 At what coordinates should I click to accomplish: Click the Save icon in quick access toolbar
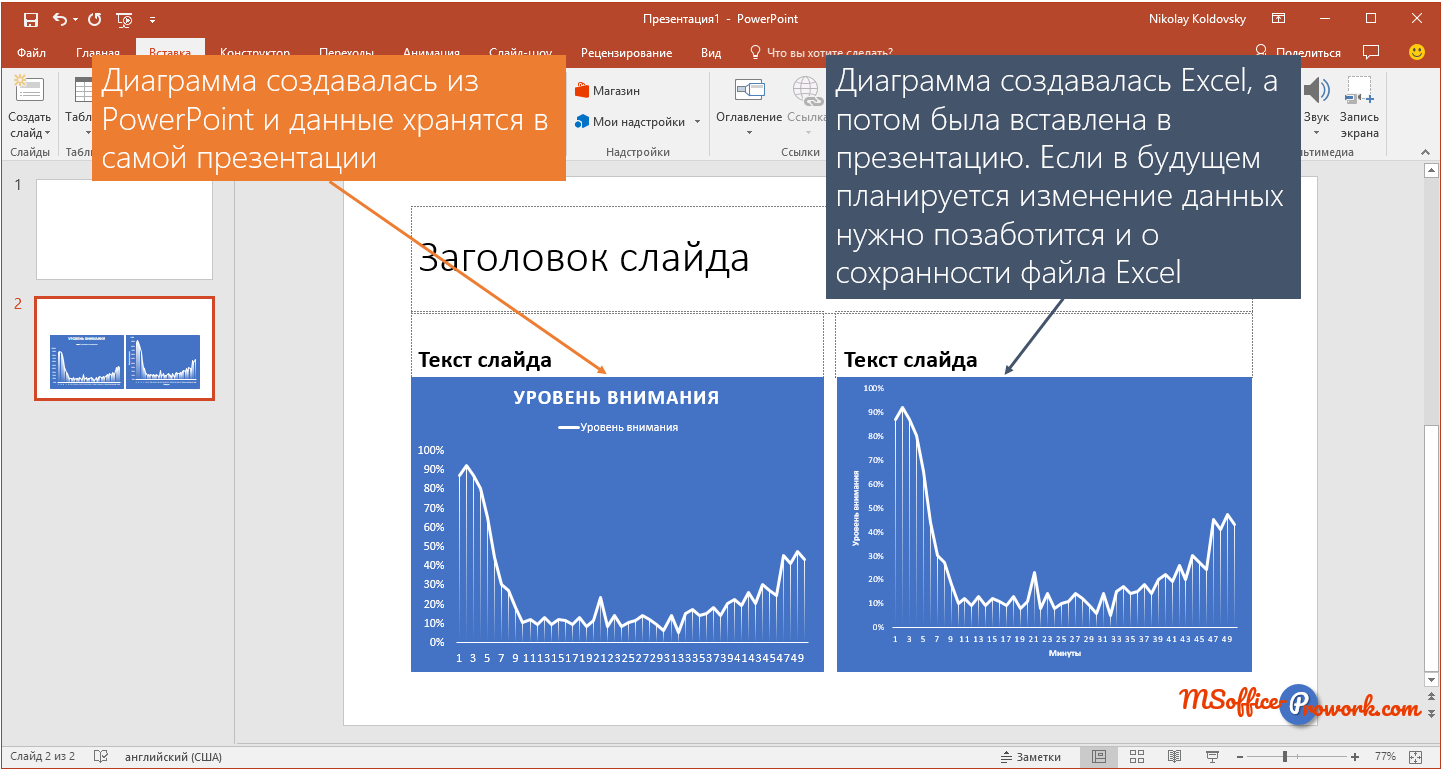click(x=30, y=19)
